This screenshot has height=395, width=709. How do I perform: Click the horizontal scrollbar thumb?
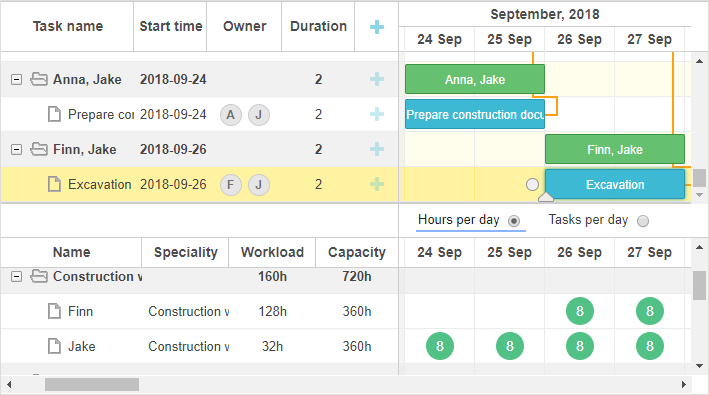pos(92,385)
